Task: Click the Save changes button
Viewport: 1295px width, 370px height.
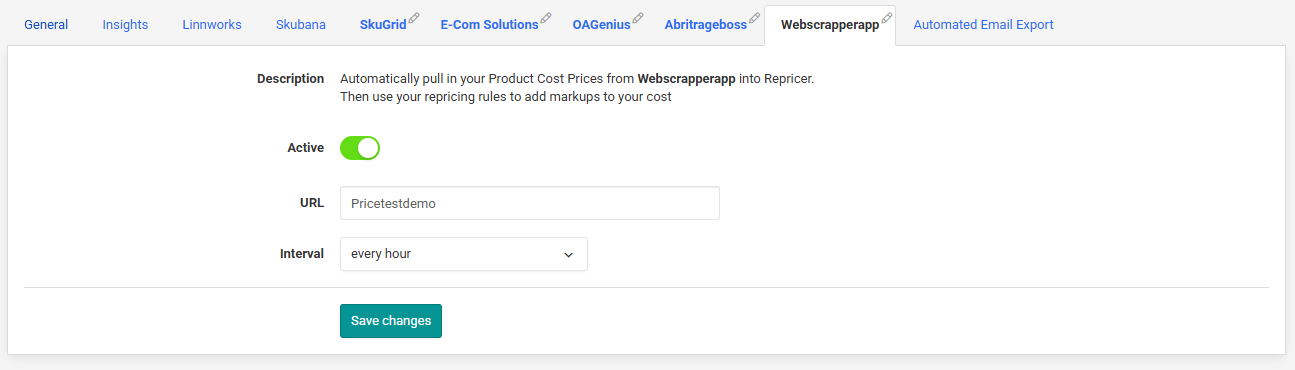Action: click(x=391, y=321)
